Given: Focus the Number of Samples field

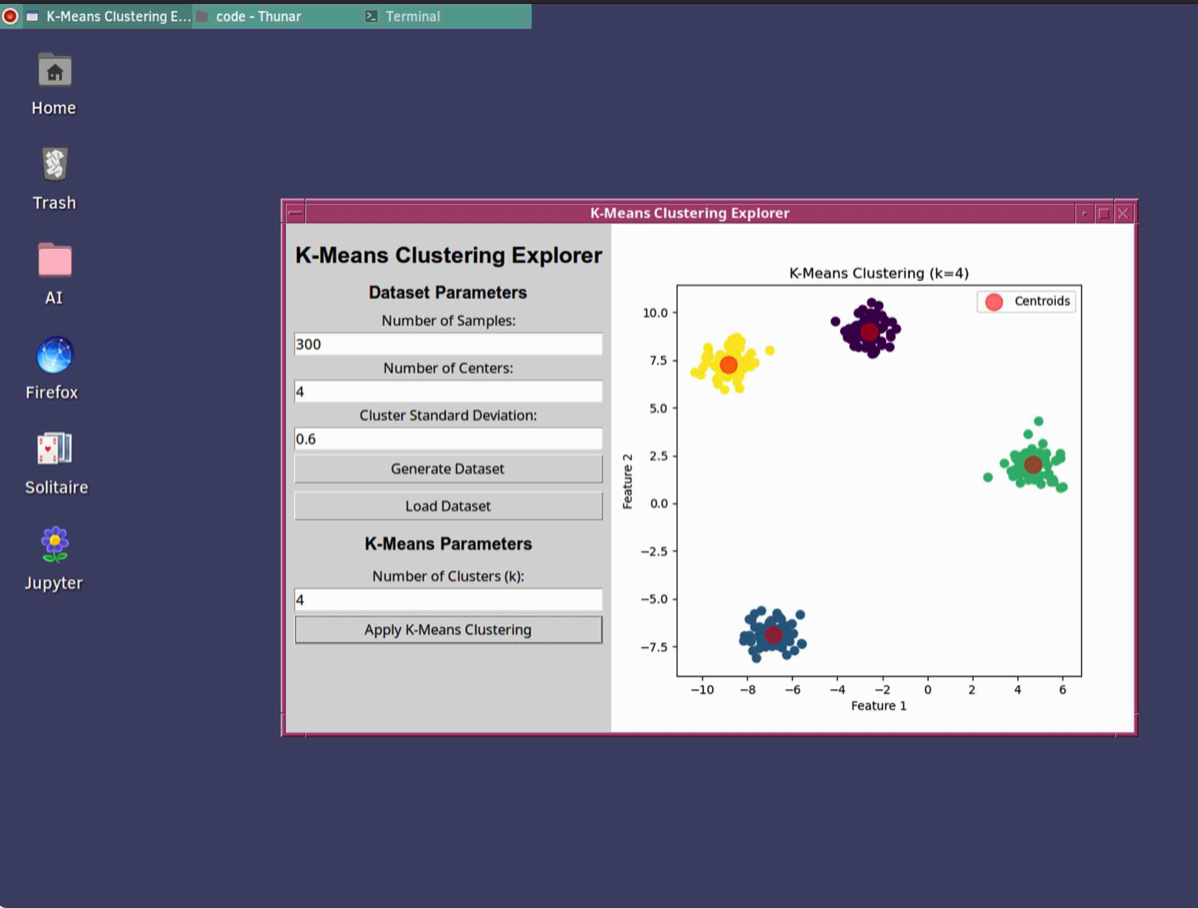Looking at the screenshot, I should [448, 344].
